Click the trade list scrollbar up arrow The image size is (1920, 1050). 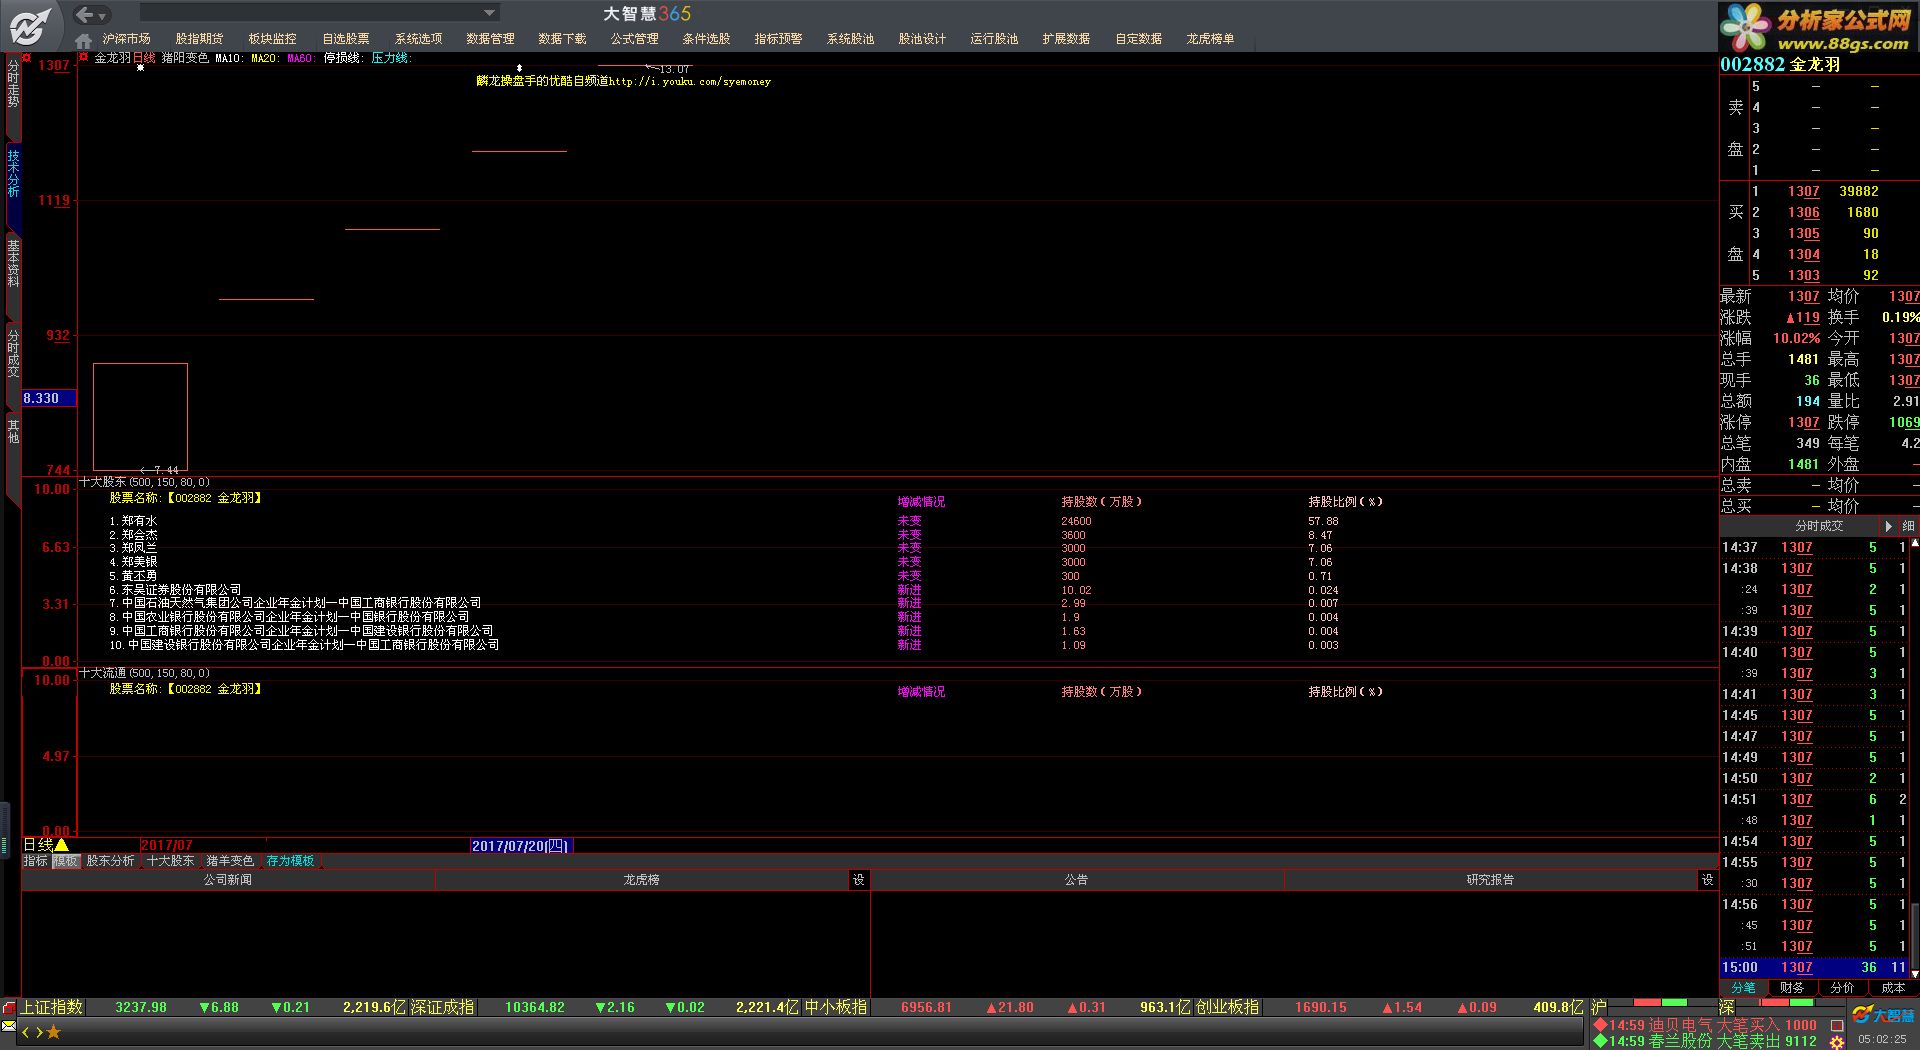[x=1915, y=543]
